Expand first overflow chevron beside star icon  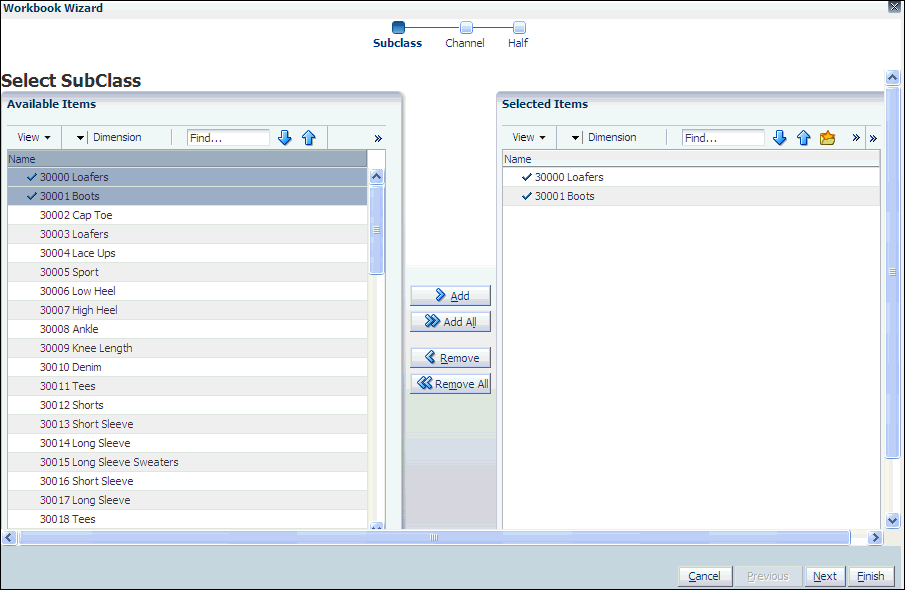856,137
